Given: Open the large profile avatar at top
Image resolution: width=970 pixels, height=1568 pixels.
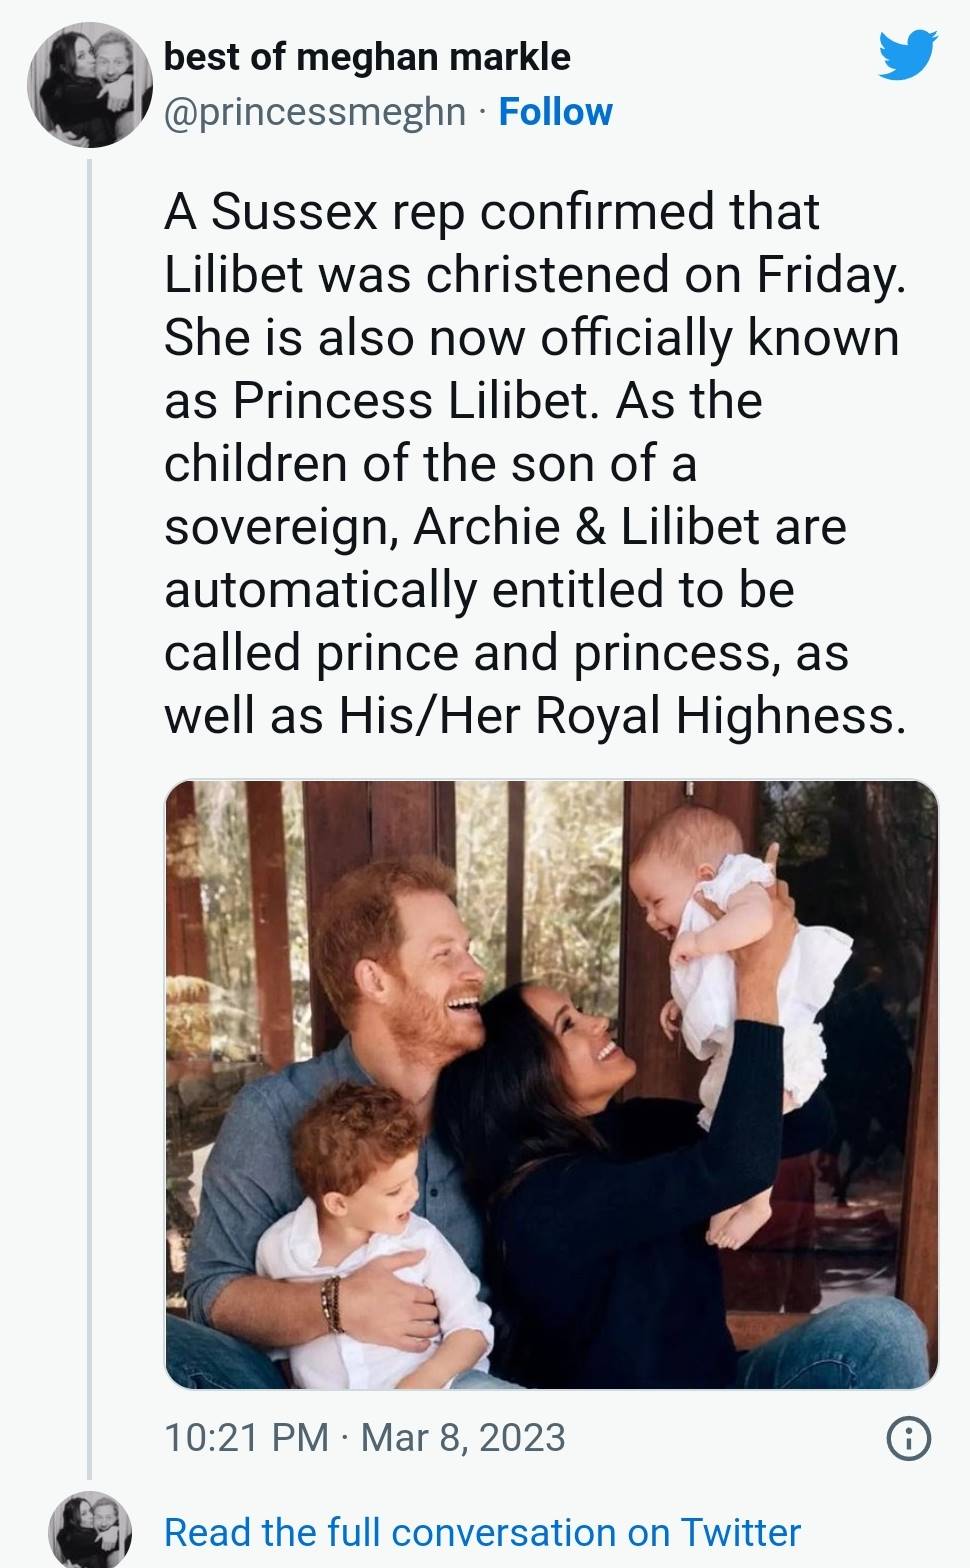Looking at the screenshot, I should point(89,84).
